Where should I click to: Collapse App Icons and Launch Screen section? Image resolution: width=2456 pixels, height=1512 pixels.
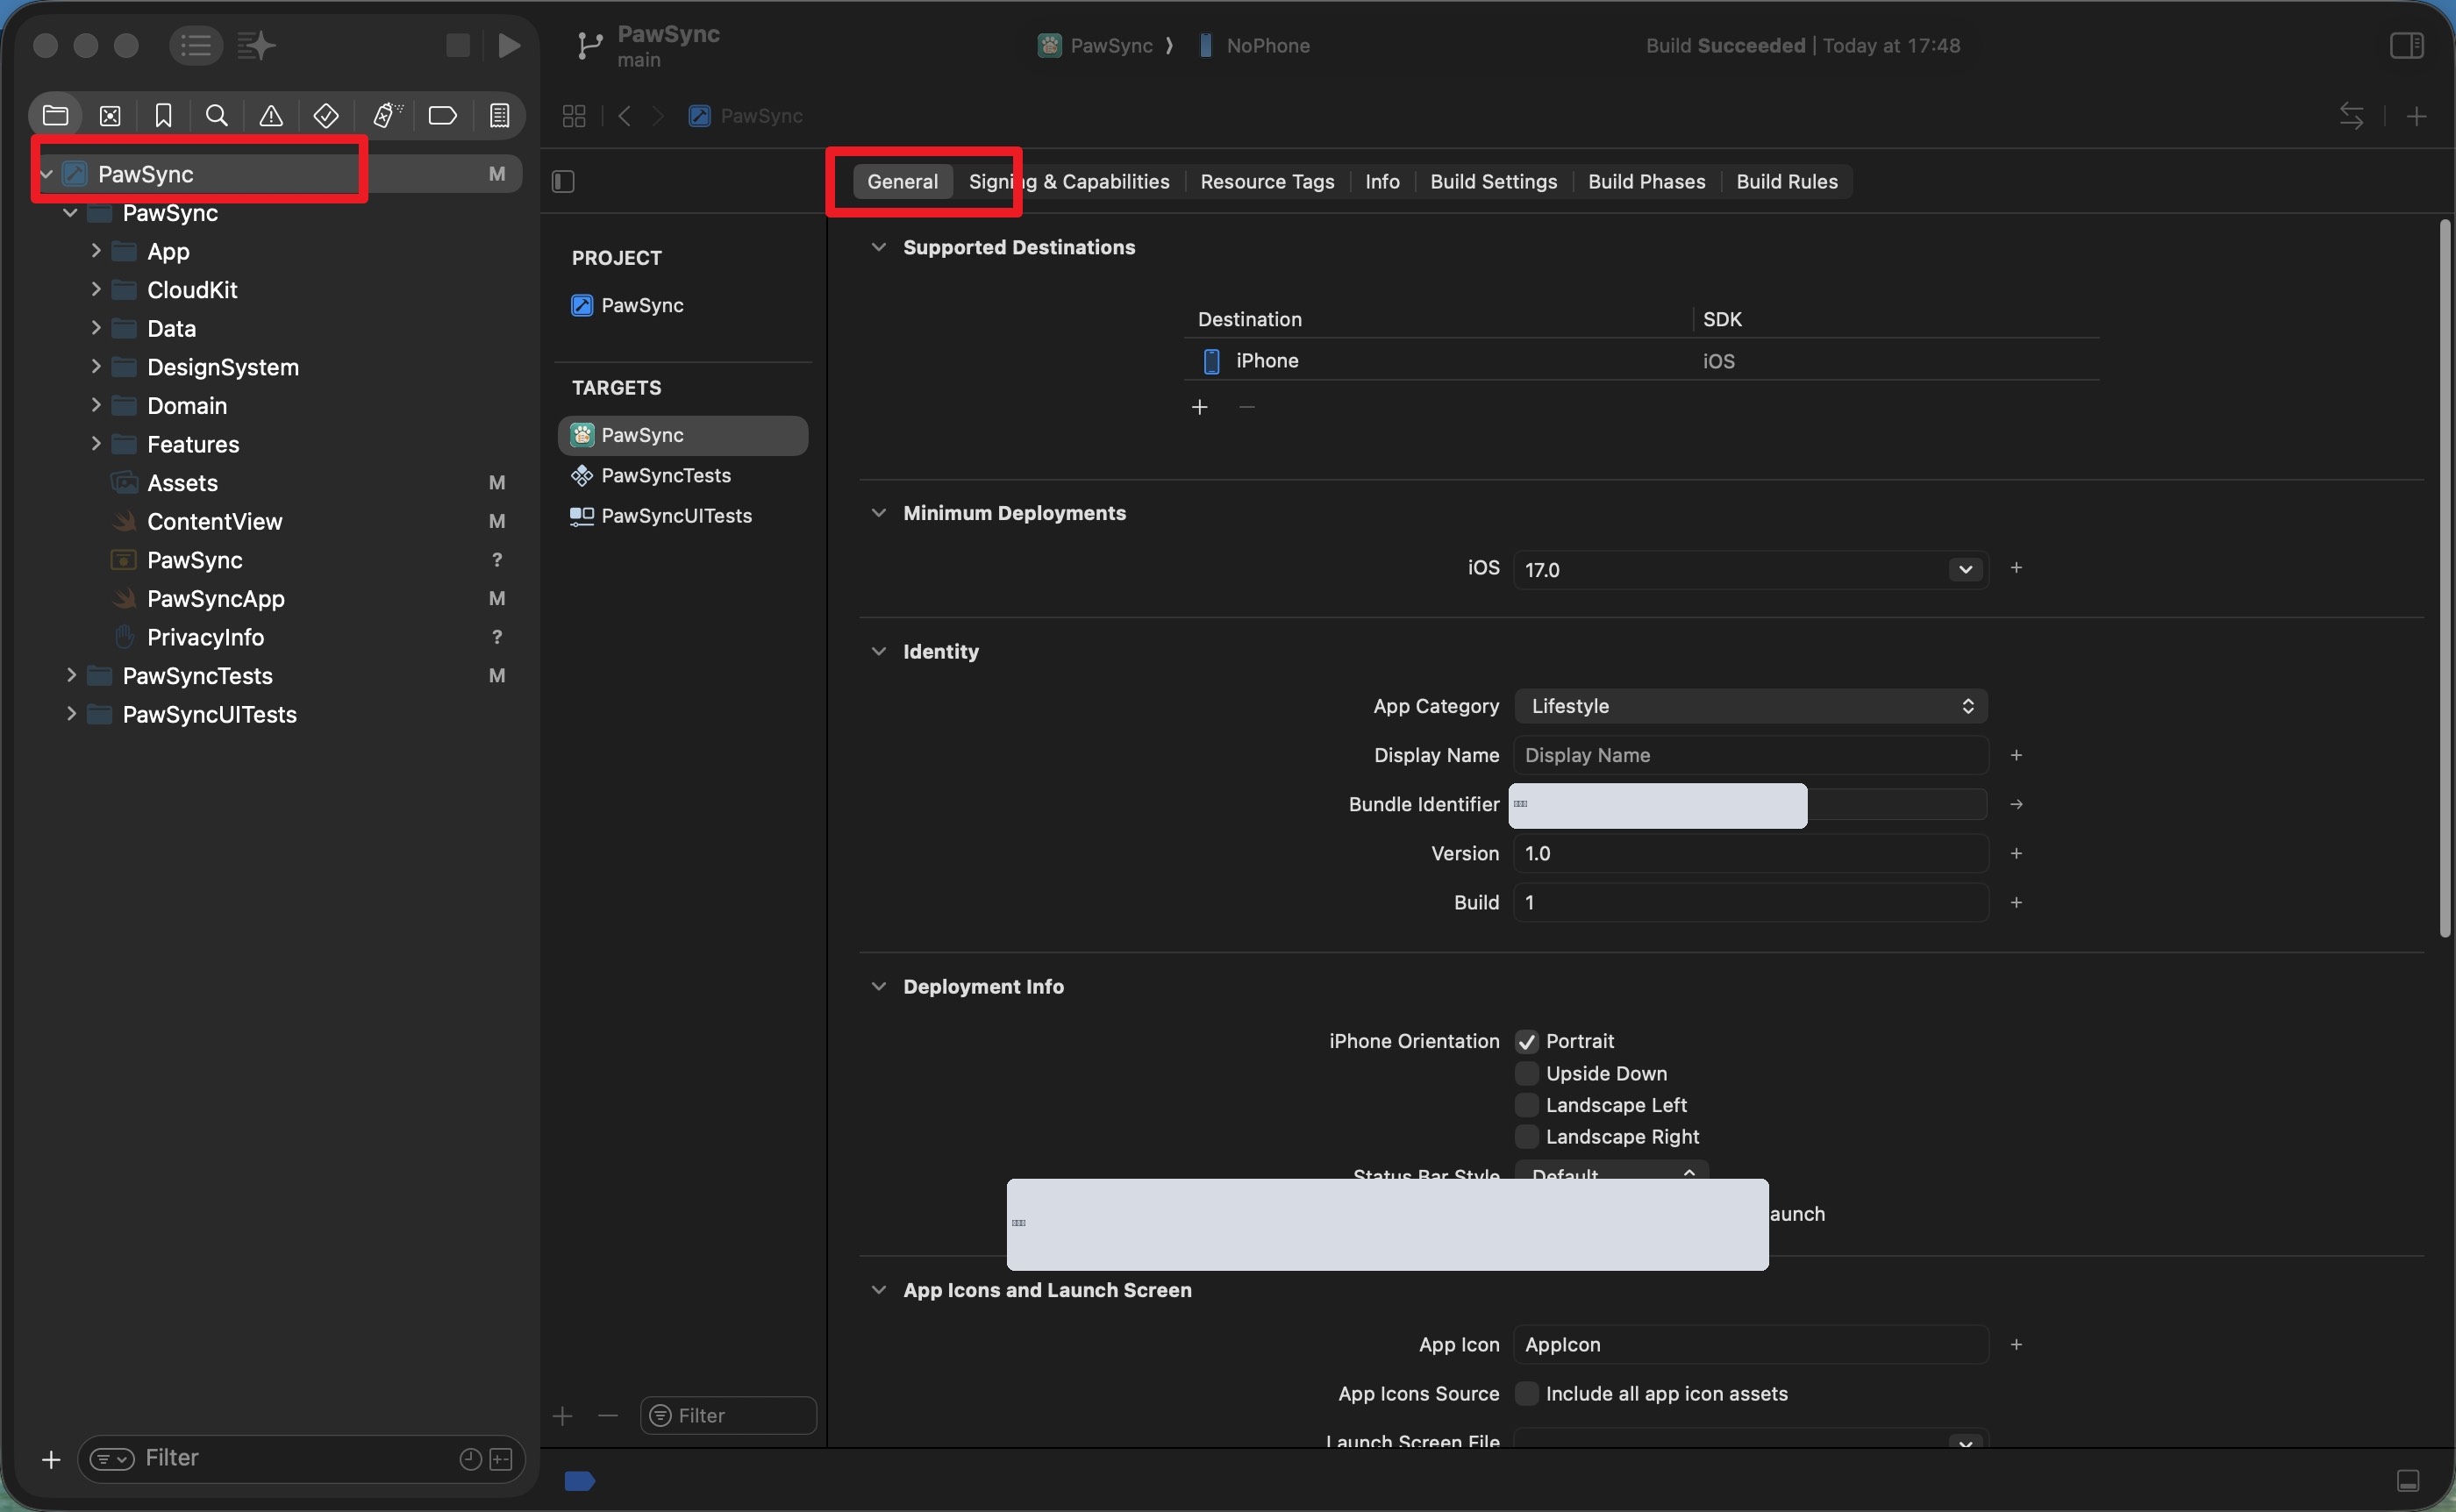pos(878,1290)
